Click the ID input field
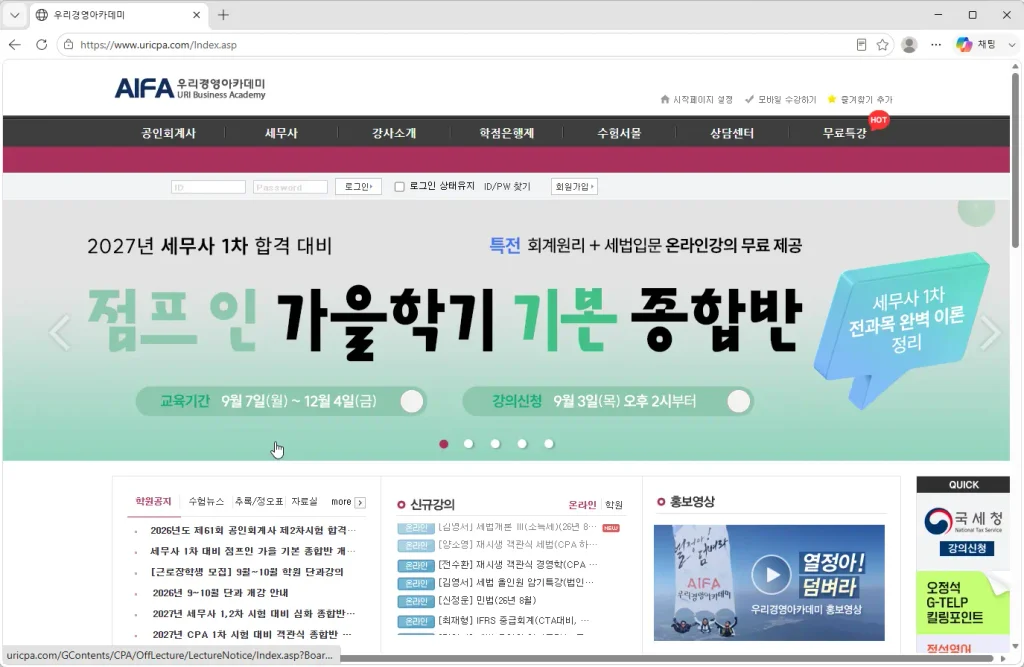 pyautogui.click(x=208, y=187)
